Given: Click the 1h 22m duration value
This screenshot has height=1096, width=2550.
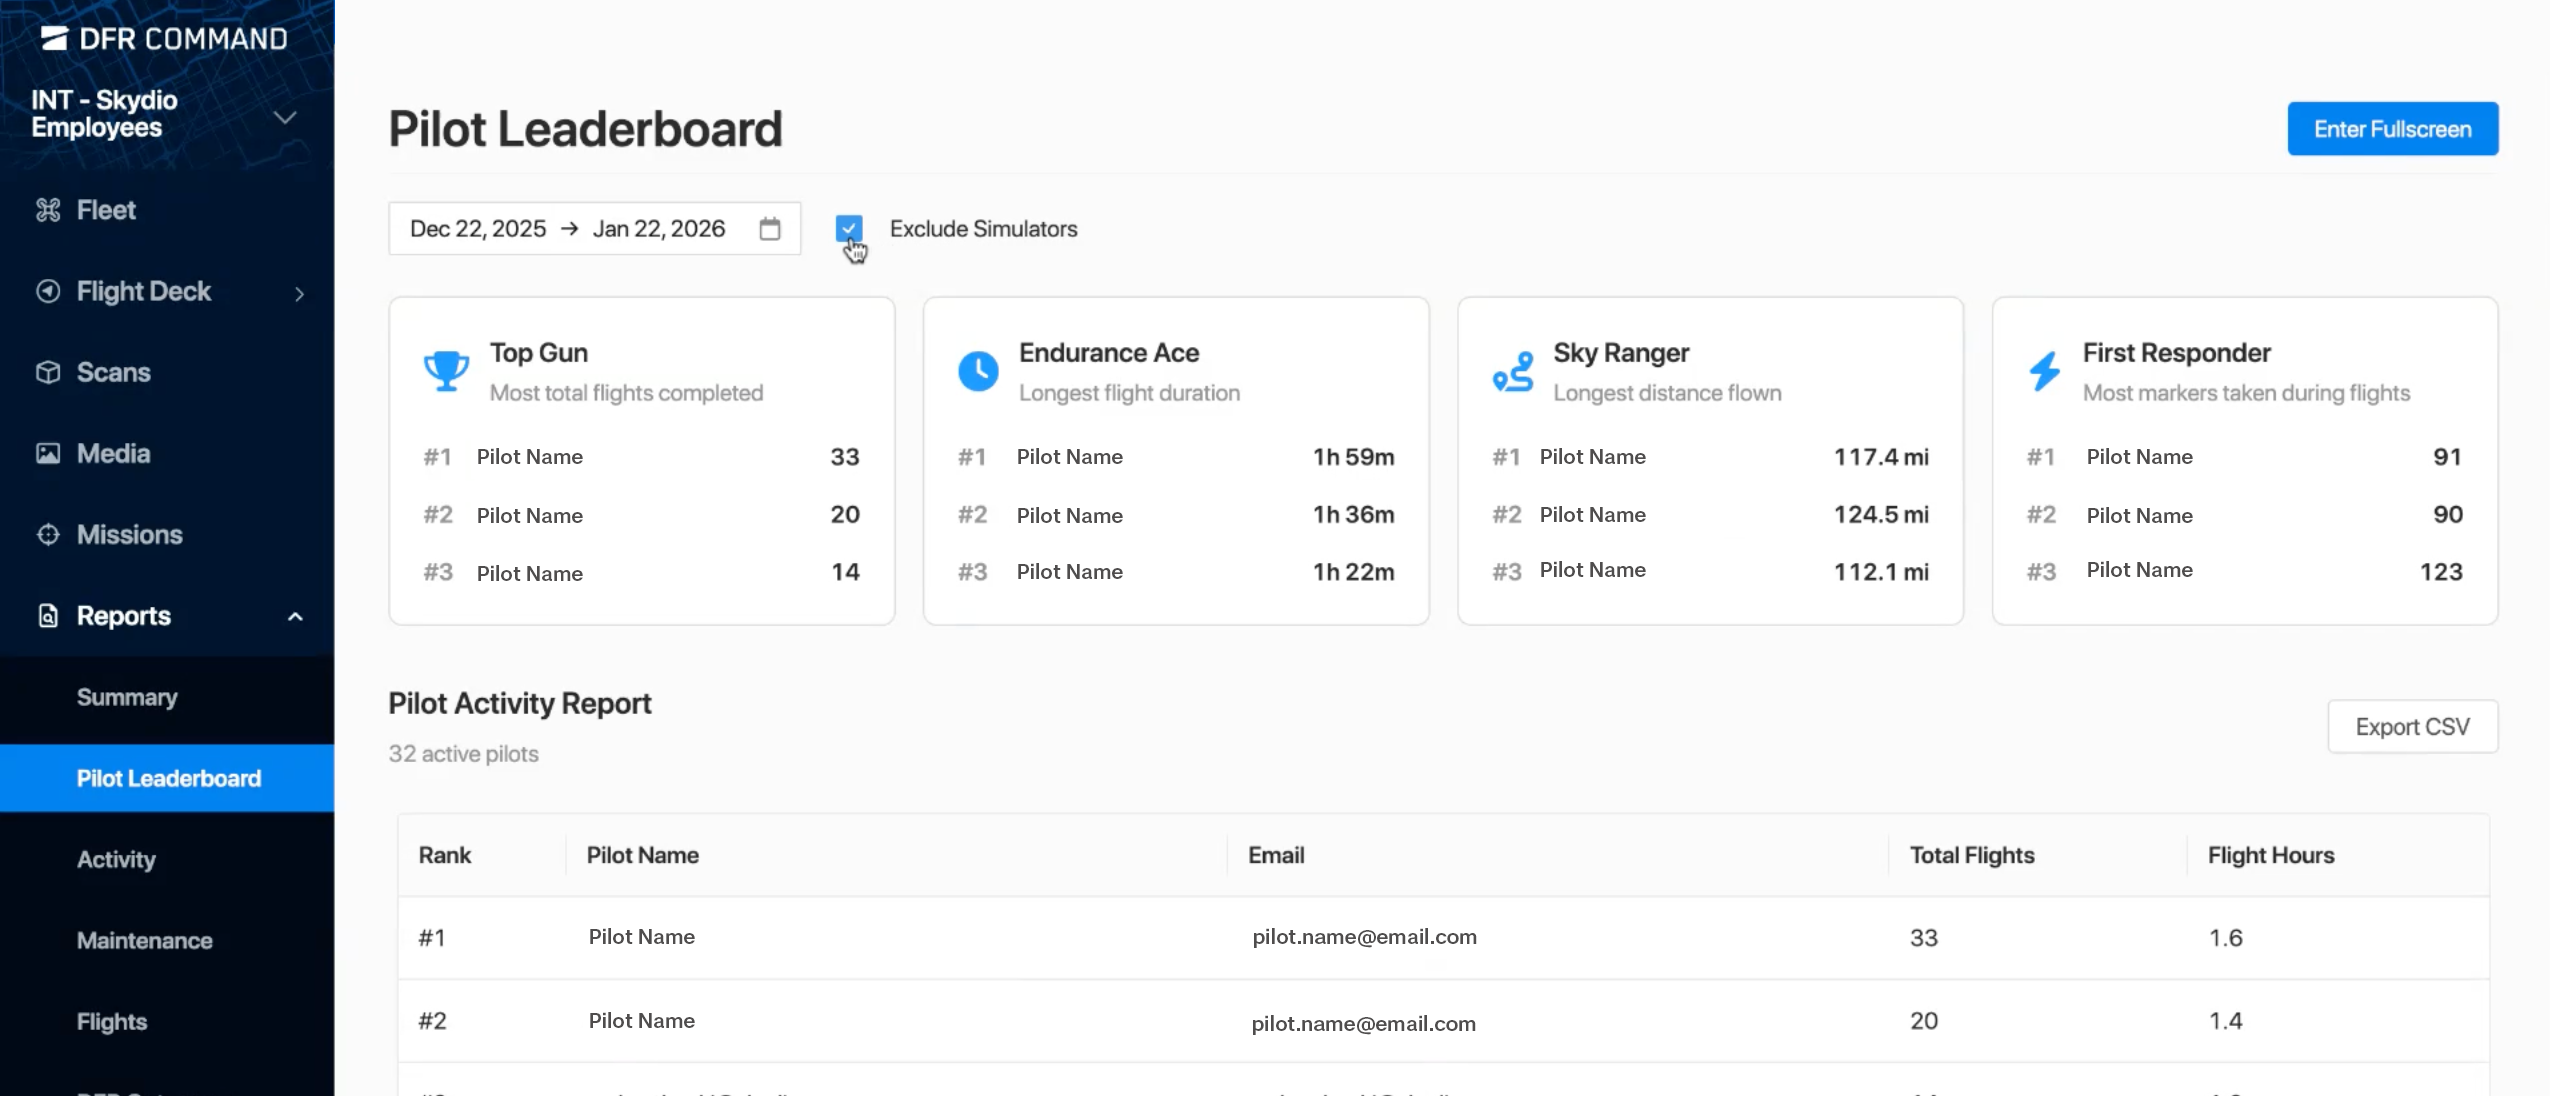Looking at the screenshot, I should 1354,572.
